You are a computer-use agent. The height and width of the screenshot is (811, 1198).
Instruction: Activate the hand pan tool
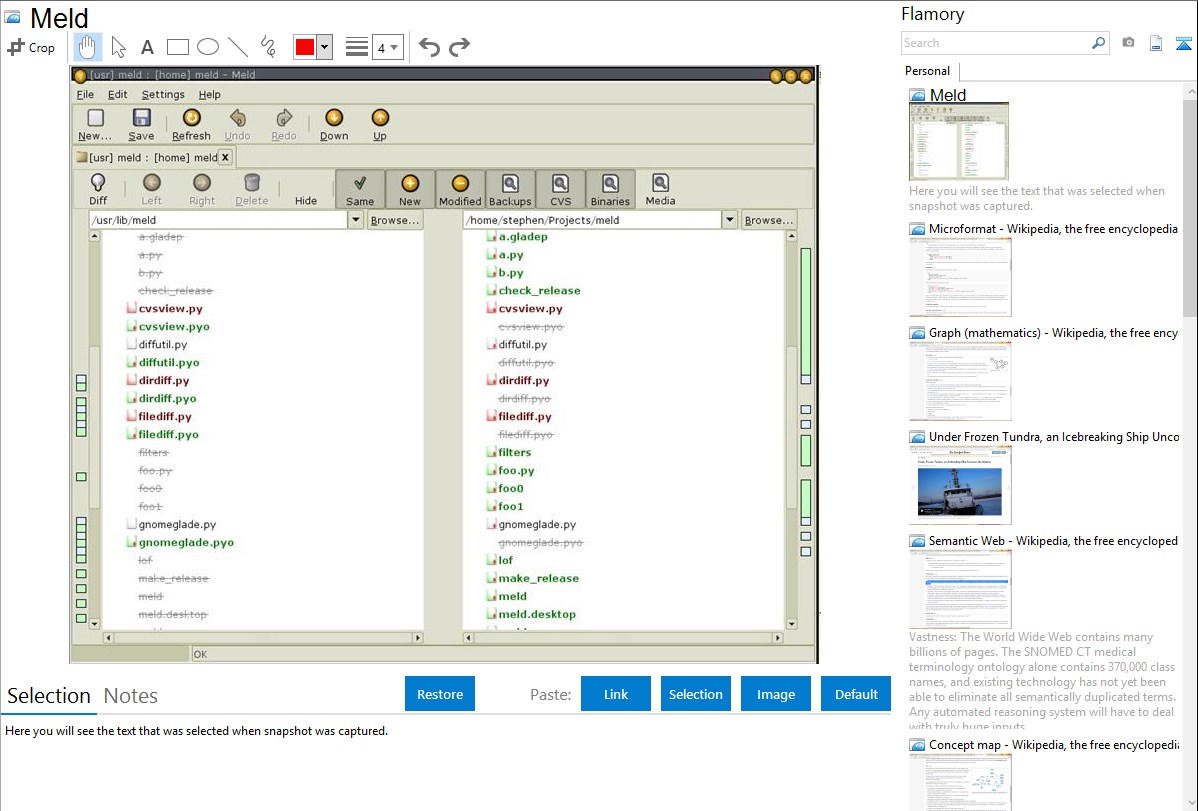(87, 47)
